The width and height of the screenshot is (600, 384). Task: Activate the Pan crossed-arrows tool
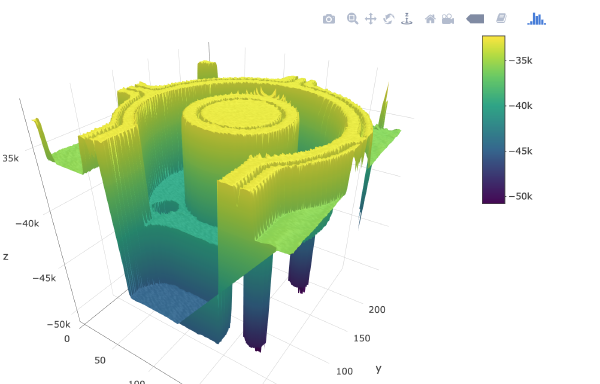(x=370, y=19)
